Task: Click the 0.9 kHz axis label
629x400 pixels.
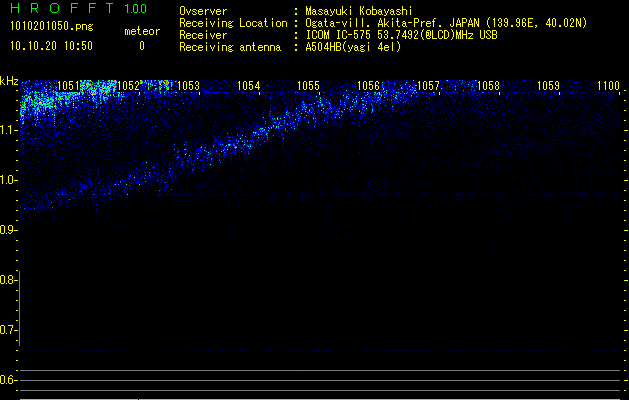Action: [x=8, y=230]
